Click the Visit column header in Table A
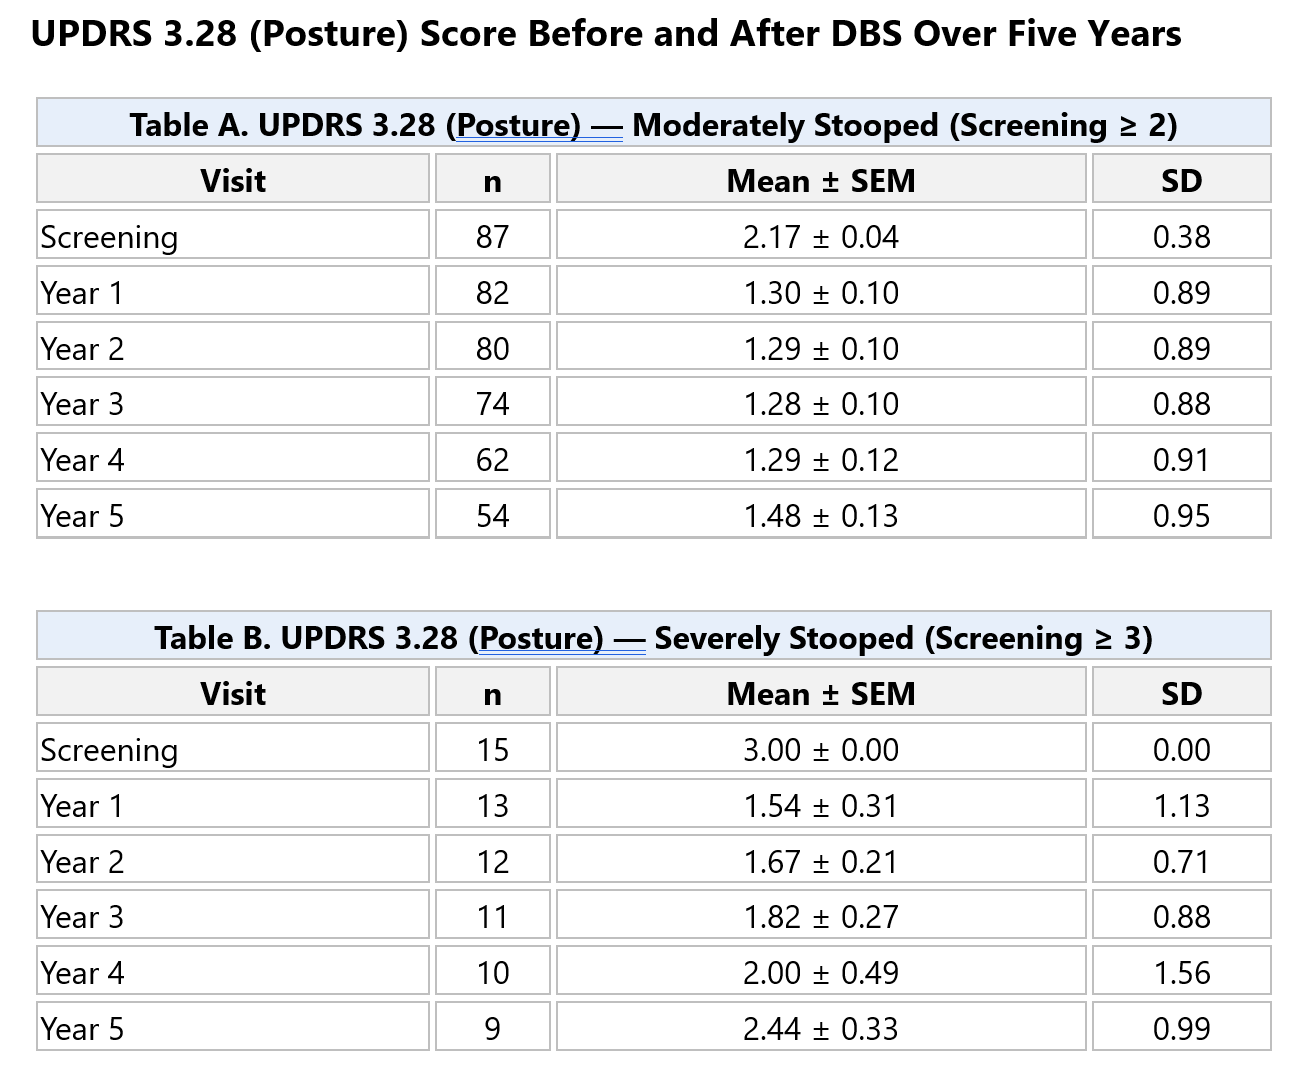Screen dimensions: 1312x1070 click(x=233, y=180)
